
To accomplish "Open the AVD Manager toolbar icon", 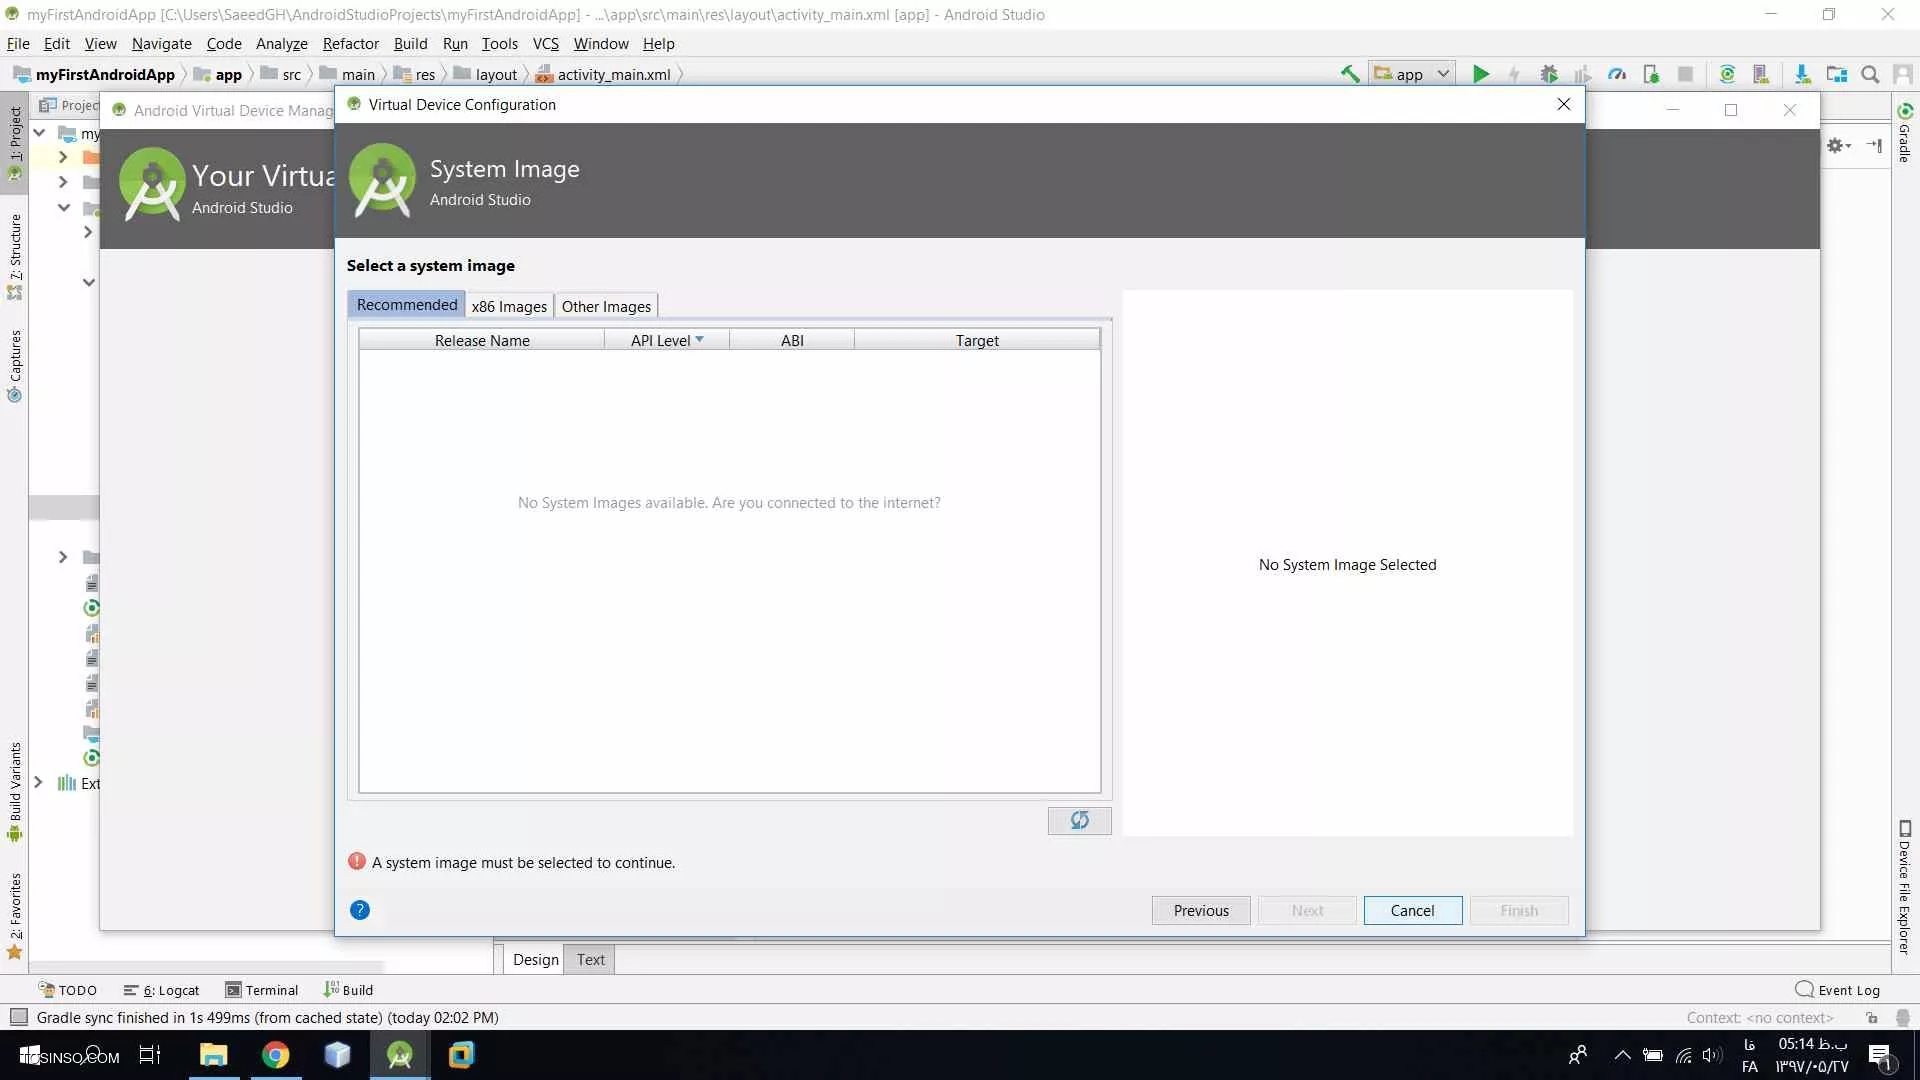I will (x=1761, y=74).
